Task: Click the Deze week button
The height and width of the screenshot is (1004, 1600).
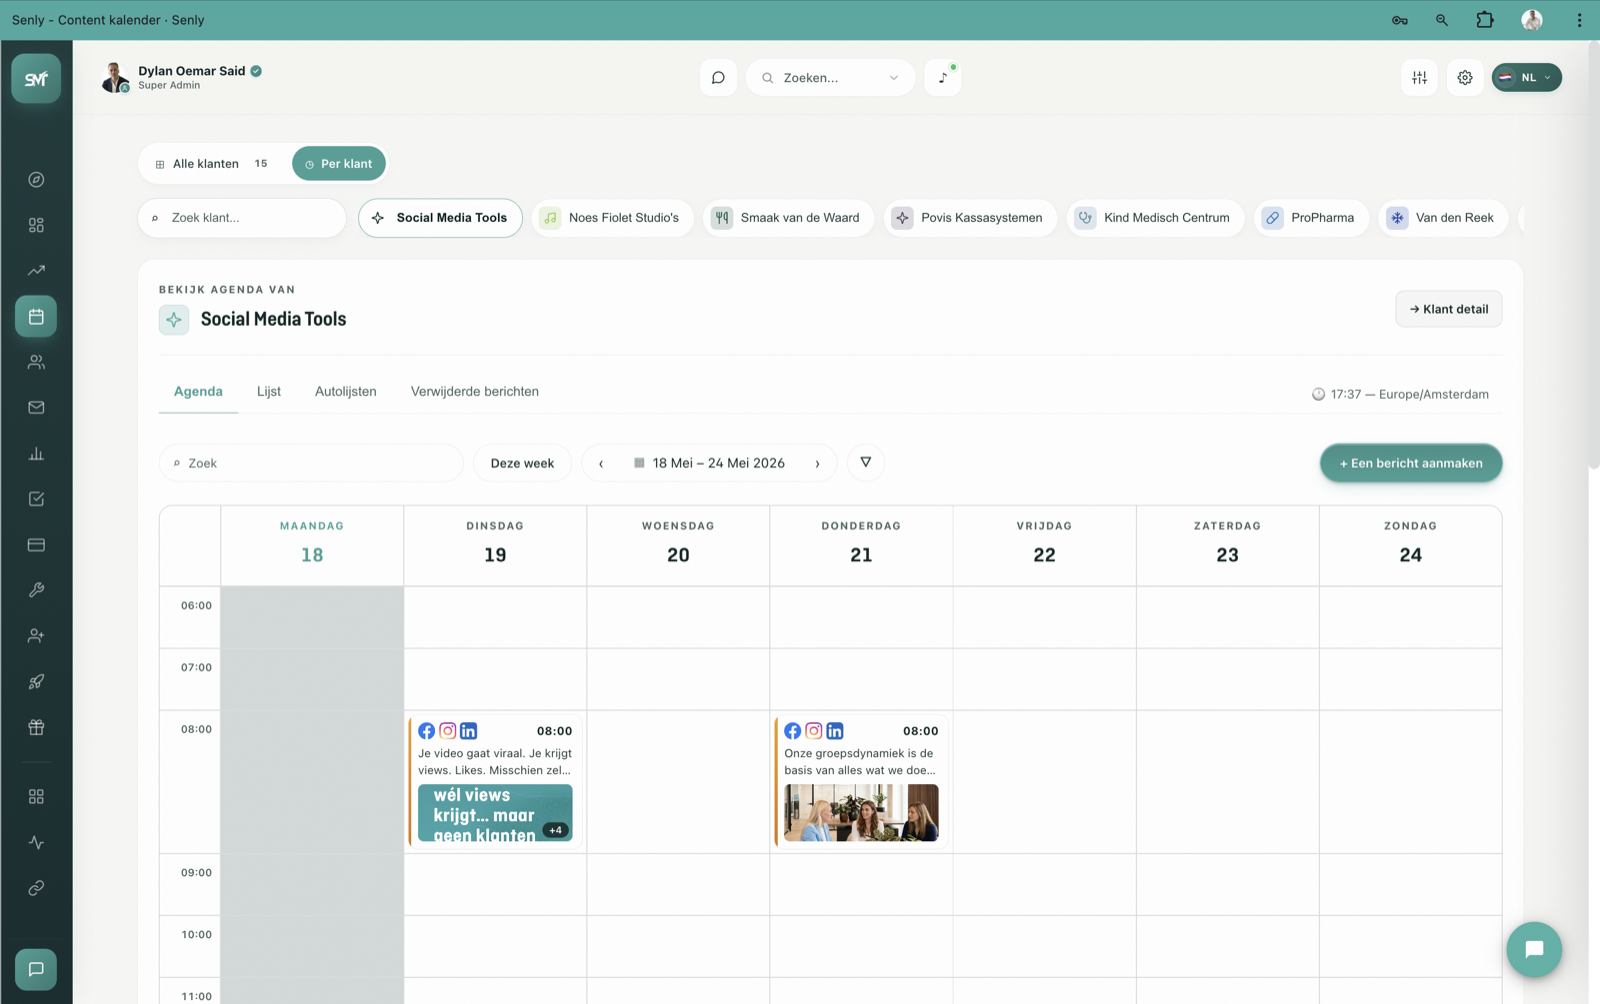Action: coord(522,463)
